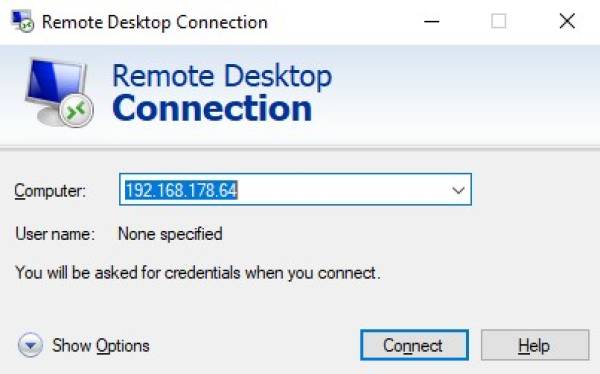The image size is (600, 374).
Task: Click the bold Connection word in banner
Action: click(x=212, y=109)
